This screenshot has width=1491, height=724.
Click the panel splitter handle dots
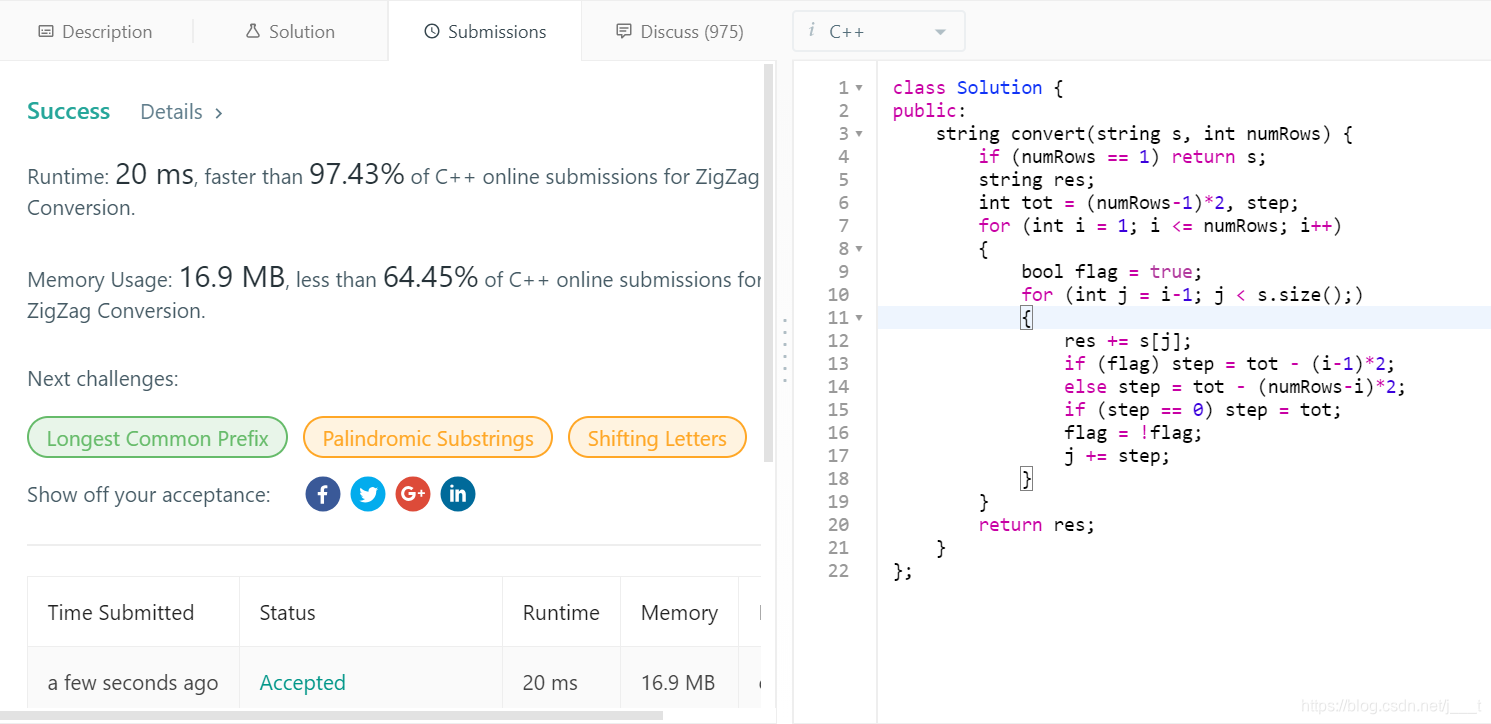(x=785, y=350)
